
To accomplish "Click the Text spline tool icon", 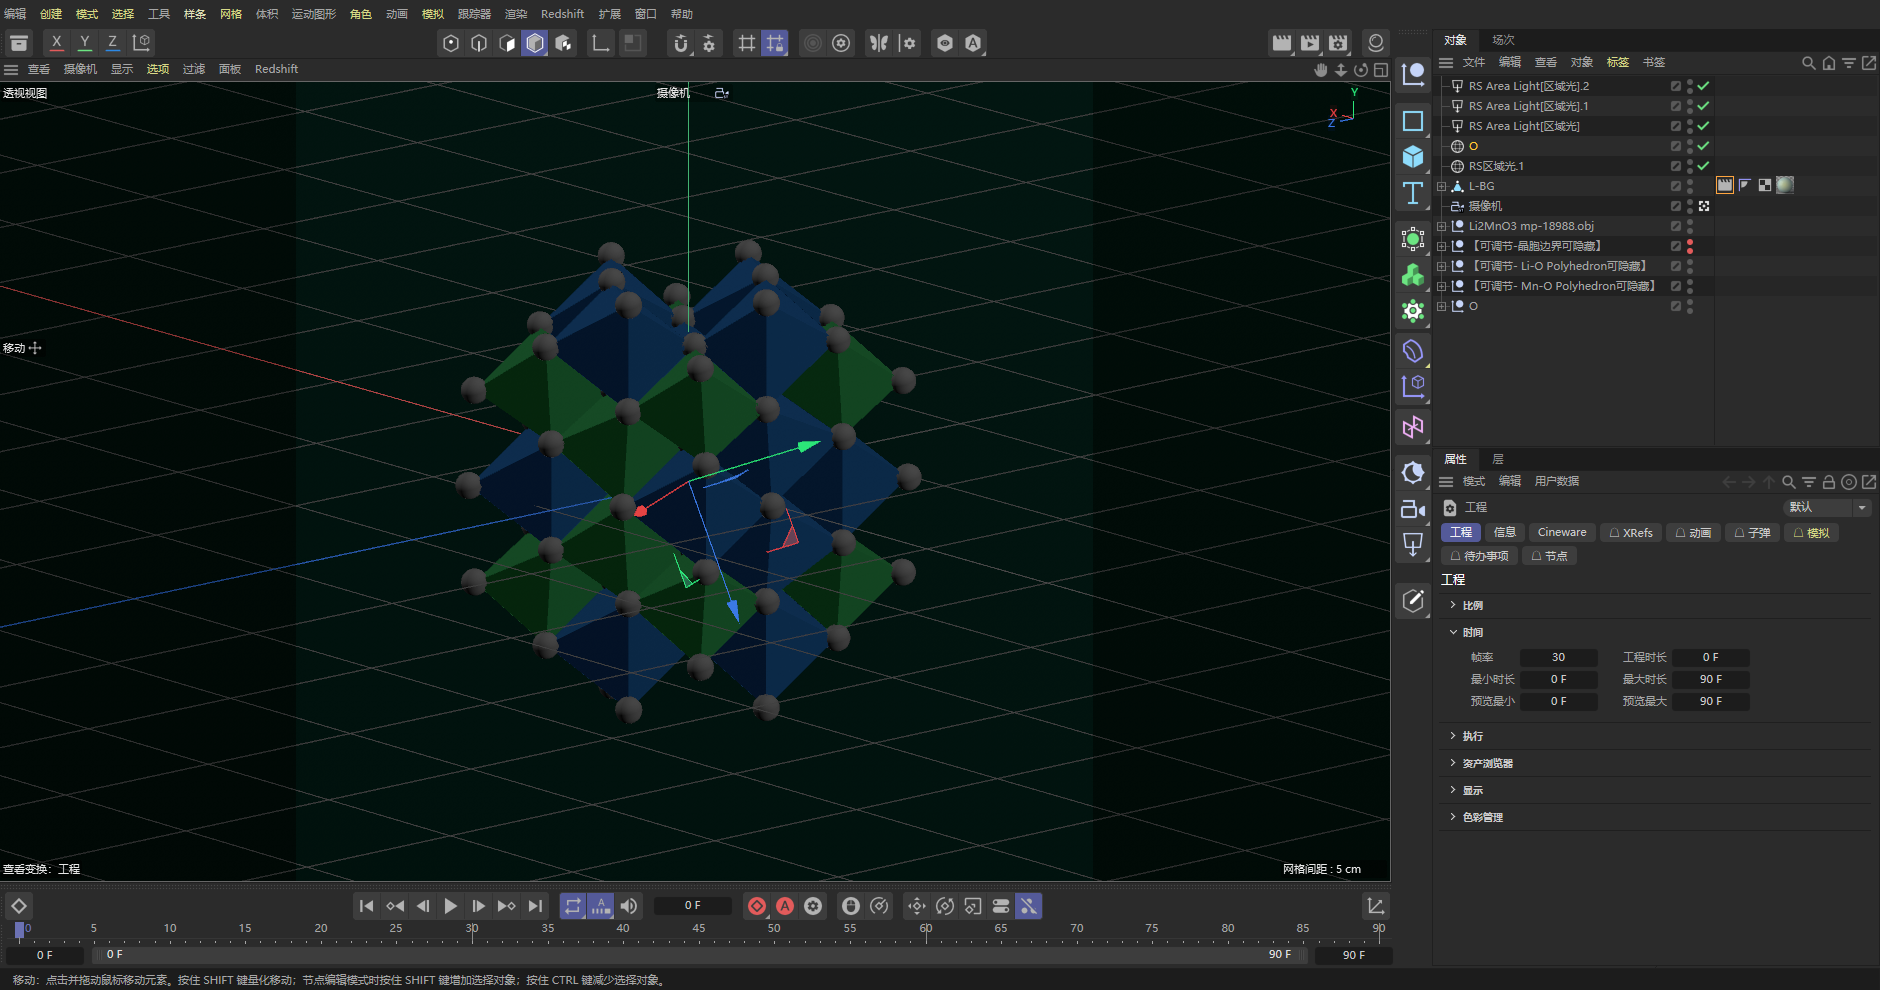I will click(1413, 193).
